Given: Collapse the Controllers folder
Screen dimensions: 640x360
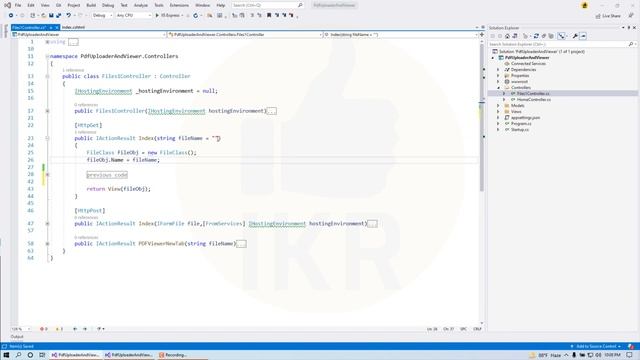Looking at the screenshot, I should tap(498, 88).
